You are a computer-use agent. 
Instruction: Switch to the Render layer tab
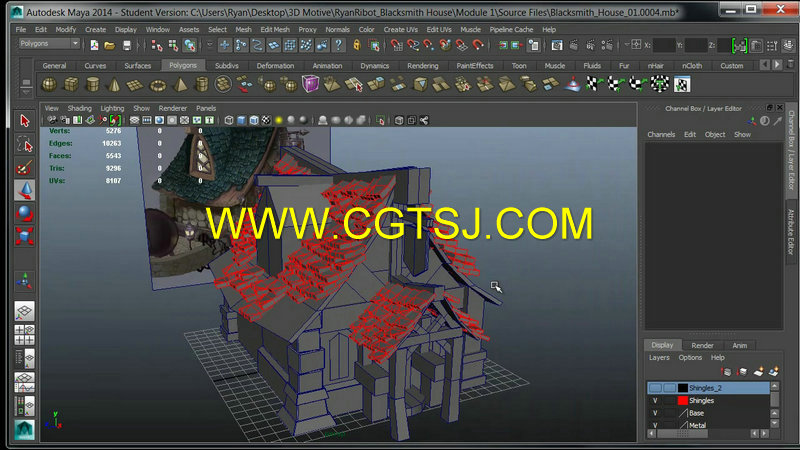coord(703,345)
